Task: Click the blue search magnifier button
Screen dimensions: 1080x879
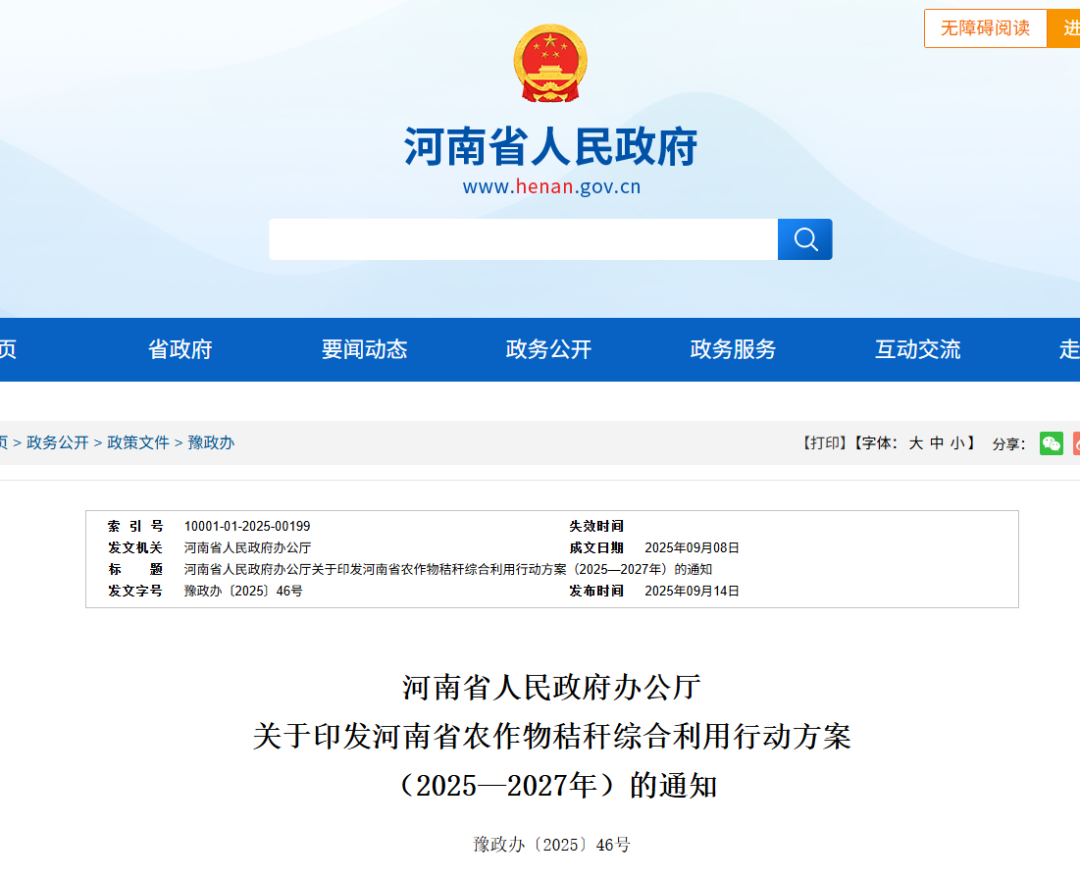Action: [804, 239]
